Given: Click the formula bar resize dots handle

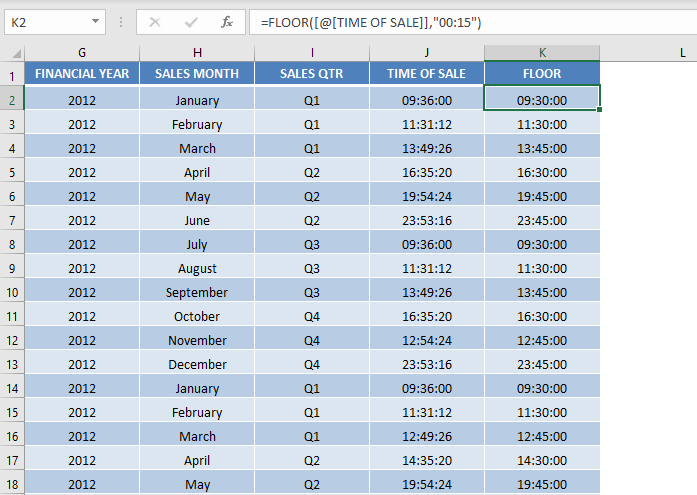Looking at the screenshot, I should (x=121, y=22).
